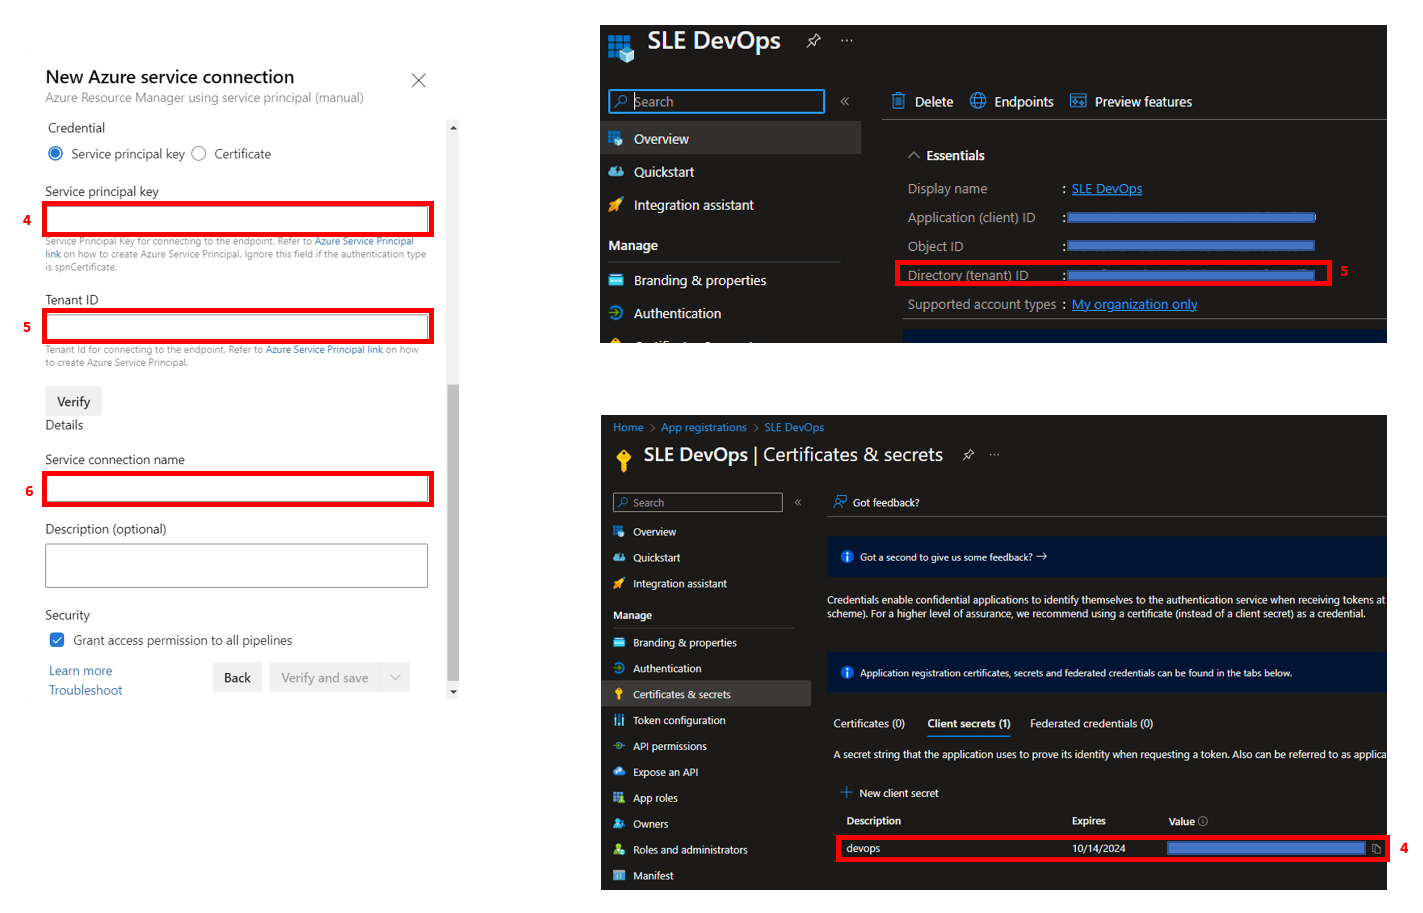Toggle Grant access permission to all pipelines

coord(57,640)
